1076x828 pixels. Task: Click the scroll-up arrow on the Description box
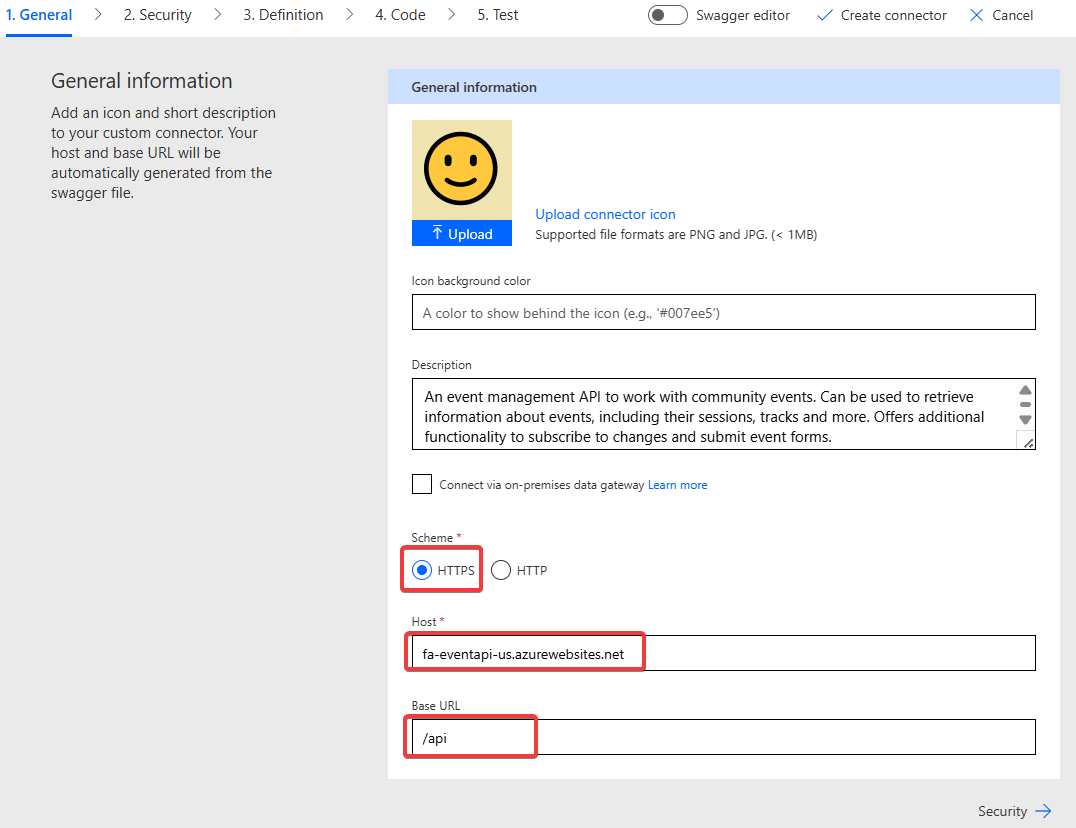1025,390
